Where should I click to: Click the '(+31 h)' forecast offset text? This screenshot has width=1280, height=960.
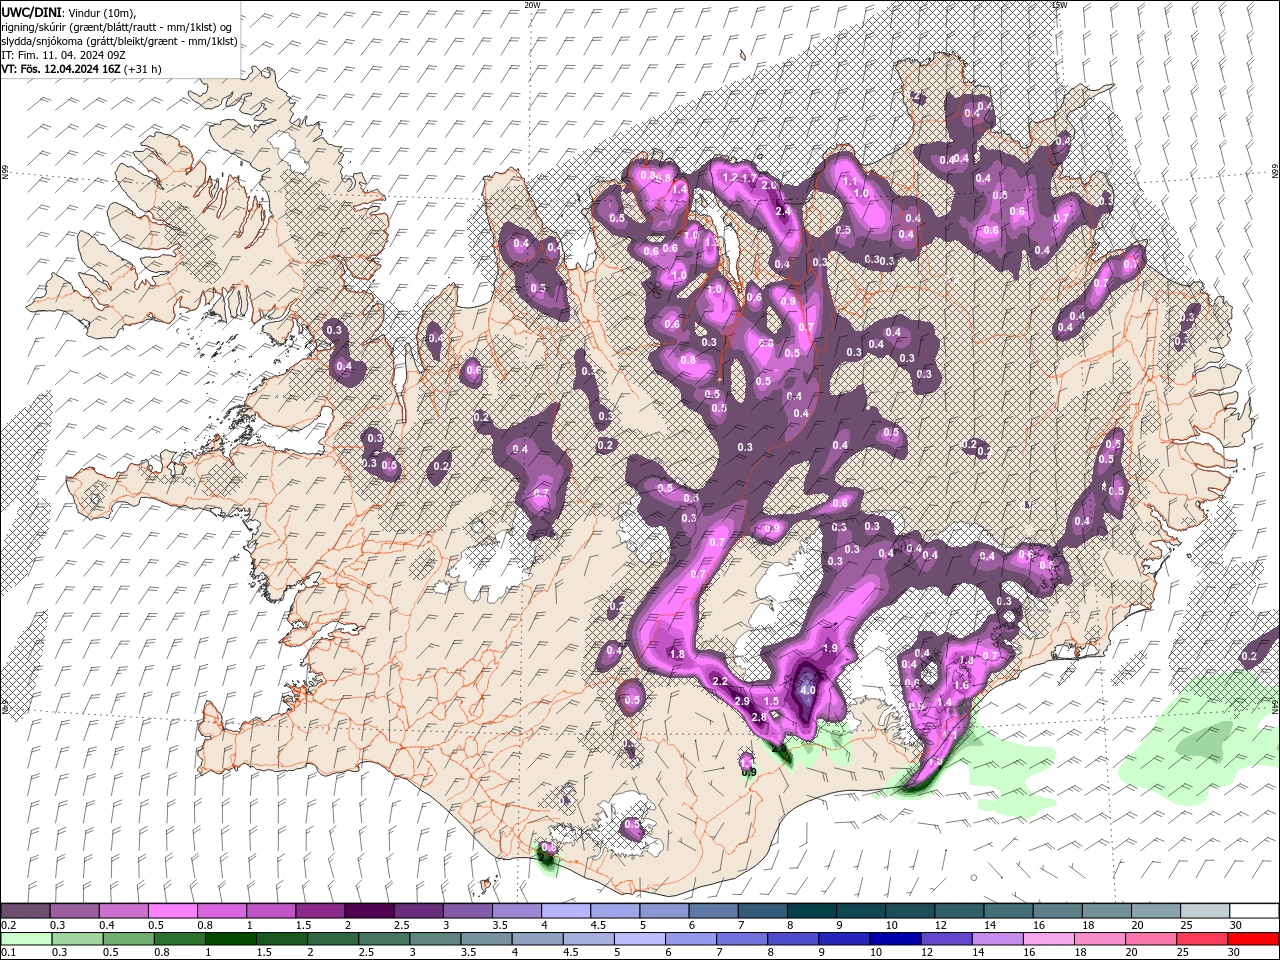pos(143,69)
